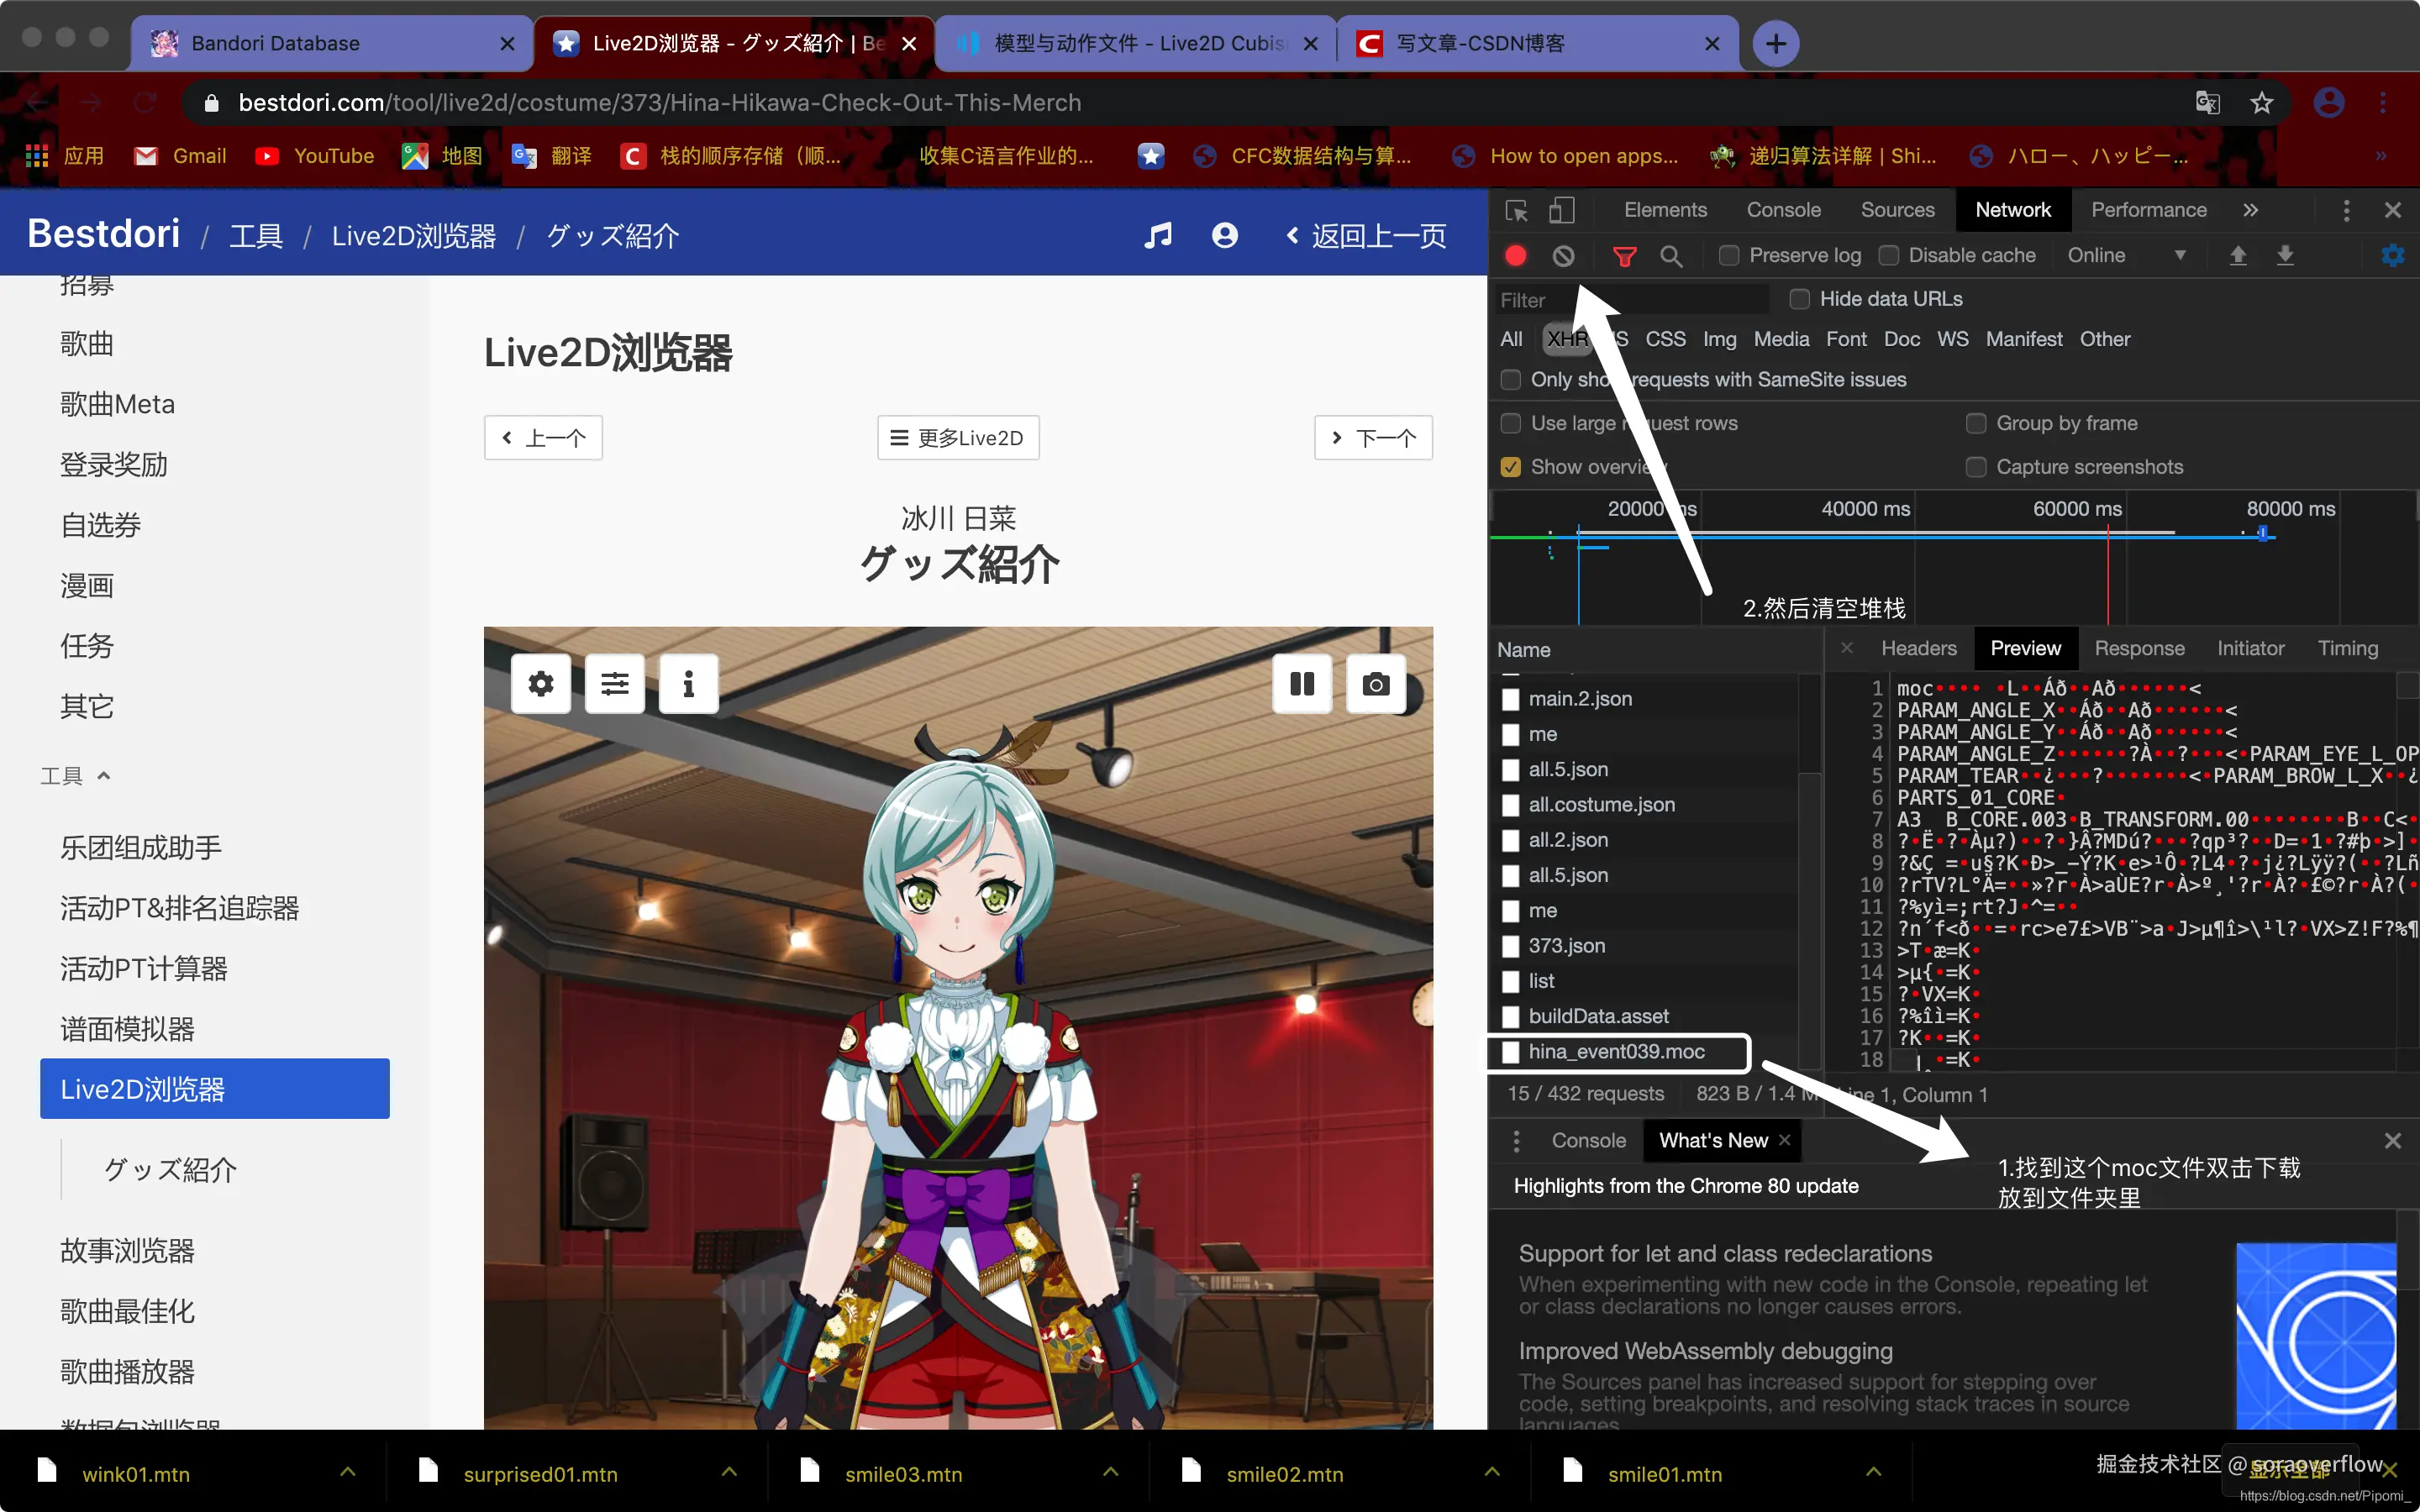Screen dimensions: 2420x1512
Task: Select the hina_event039.moc request
Action: (x=1617, y=1051)
